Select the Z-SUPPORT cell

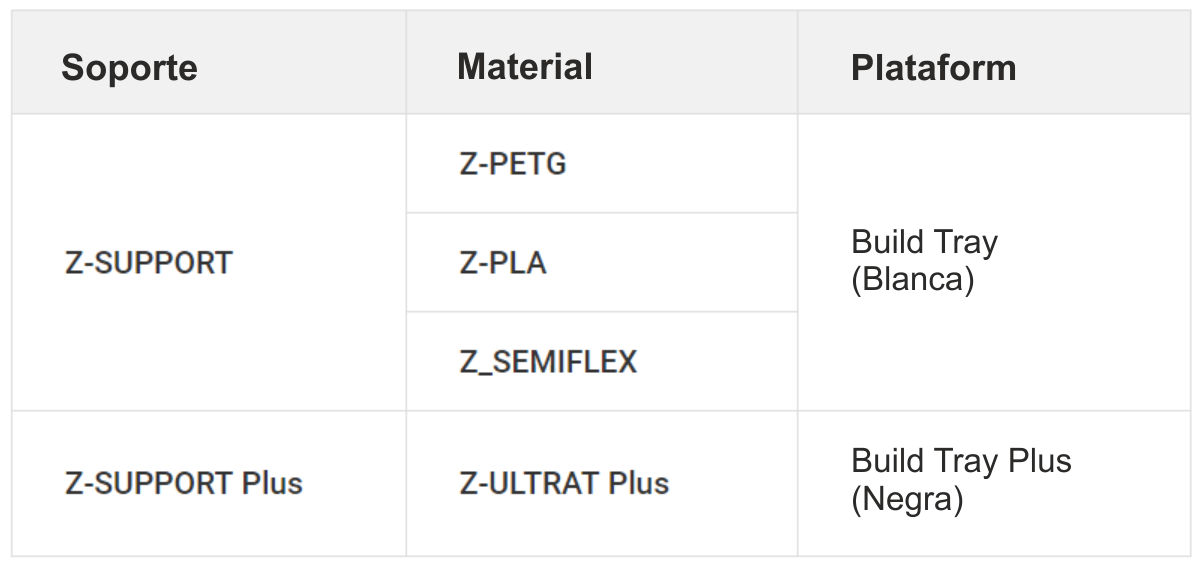(209, 262)
